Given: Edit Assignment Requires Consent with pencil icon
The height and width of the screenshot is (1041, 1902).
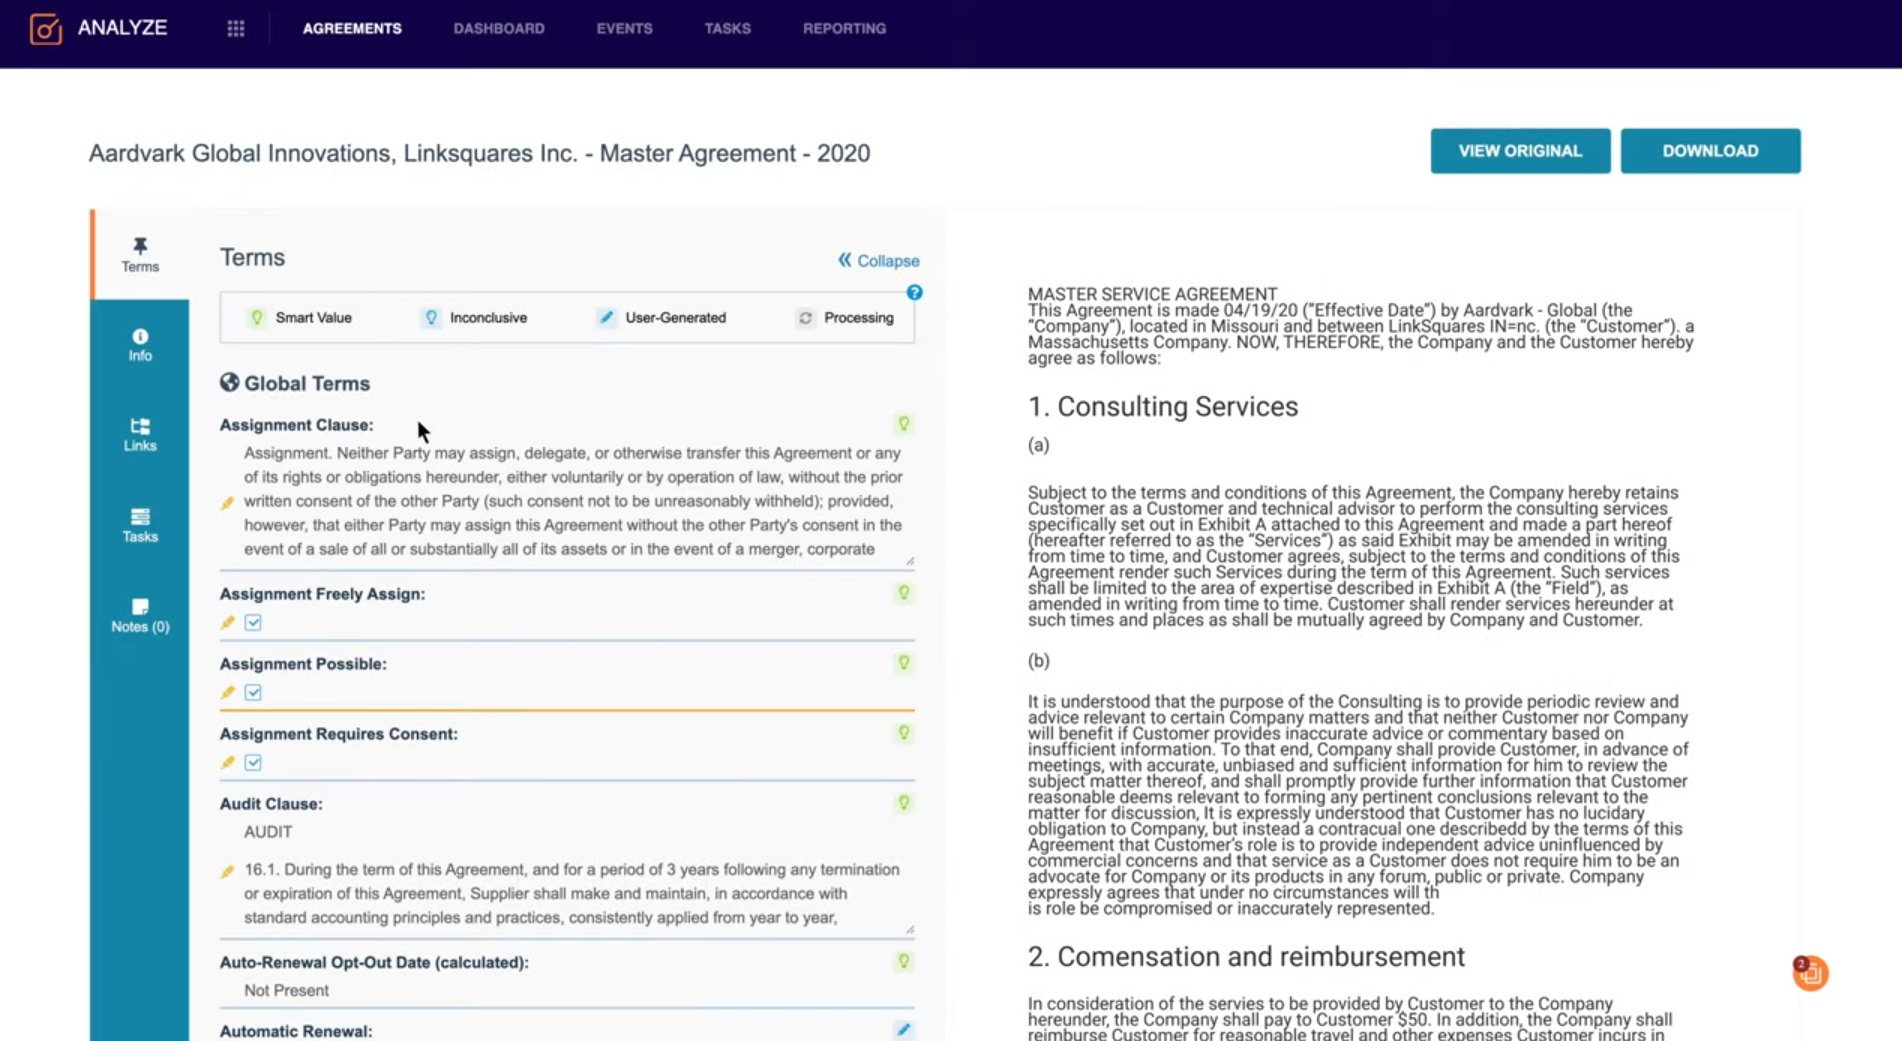Looking at the screenshot, I should coord(227,763).
